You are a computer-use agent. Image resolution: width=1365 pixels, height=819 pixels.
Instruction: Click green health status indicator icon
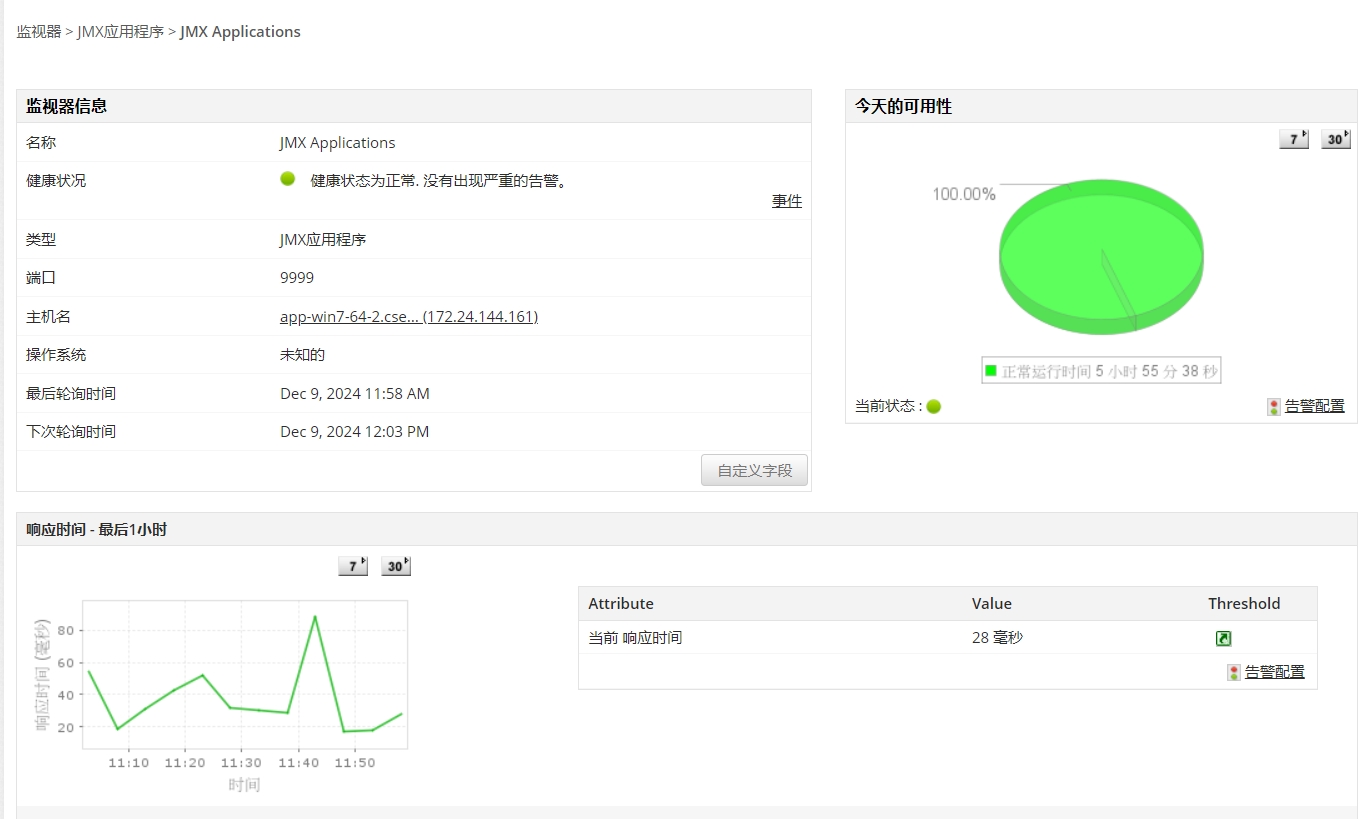[x=288, y=179]
